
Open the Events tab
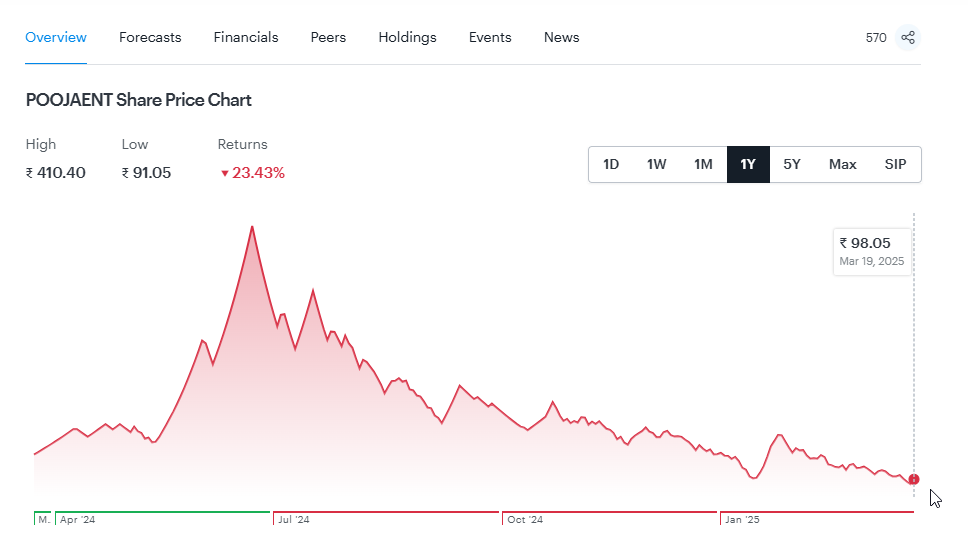click(490, 37)
